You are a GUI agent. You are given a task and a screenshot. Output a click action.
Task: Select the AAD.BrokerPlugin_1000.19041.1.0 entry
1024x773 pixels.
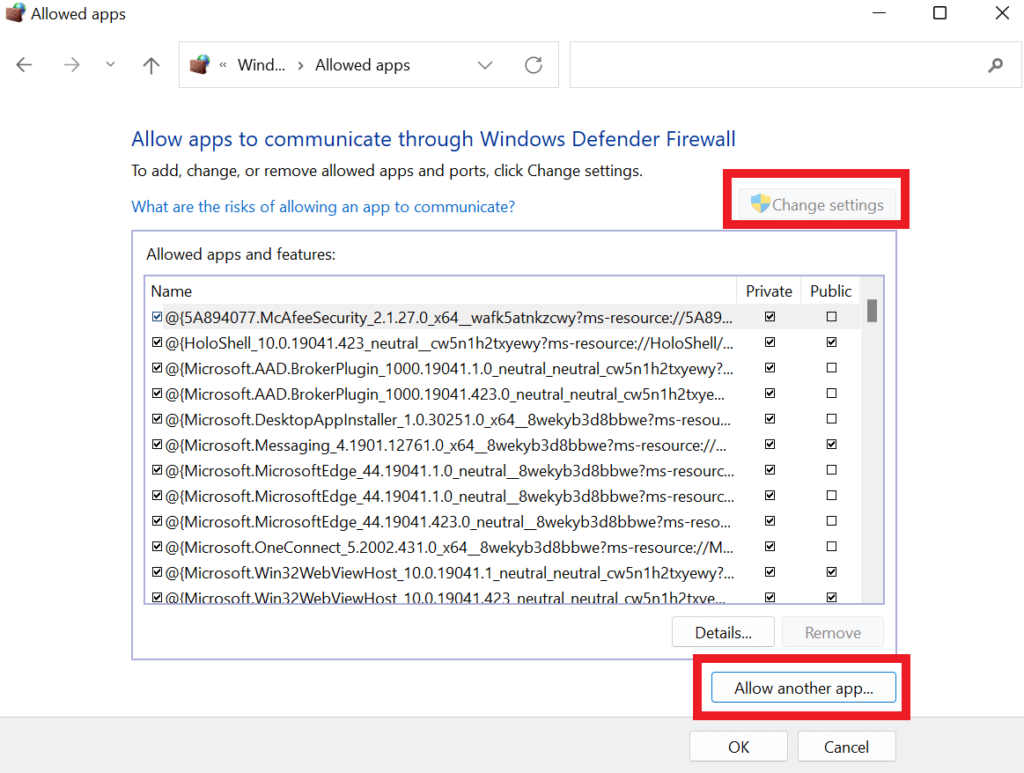[x=449, y=368]
